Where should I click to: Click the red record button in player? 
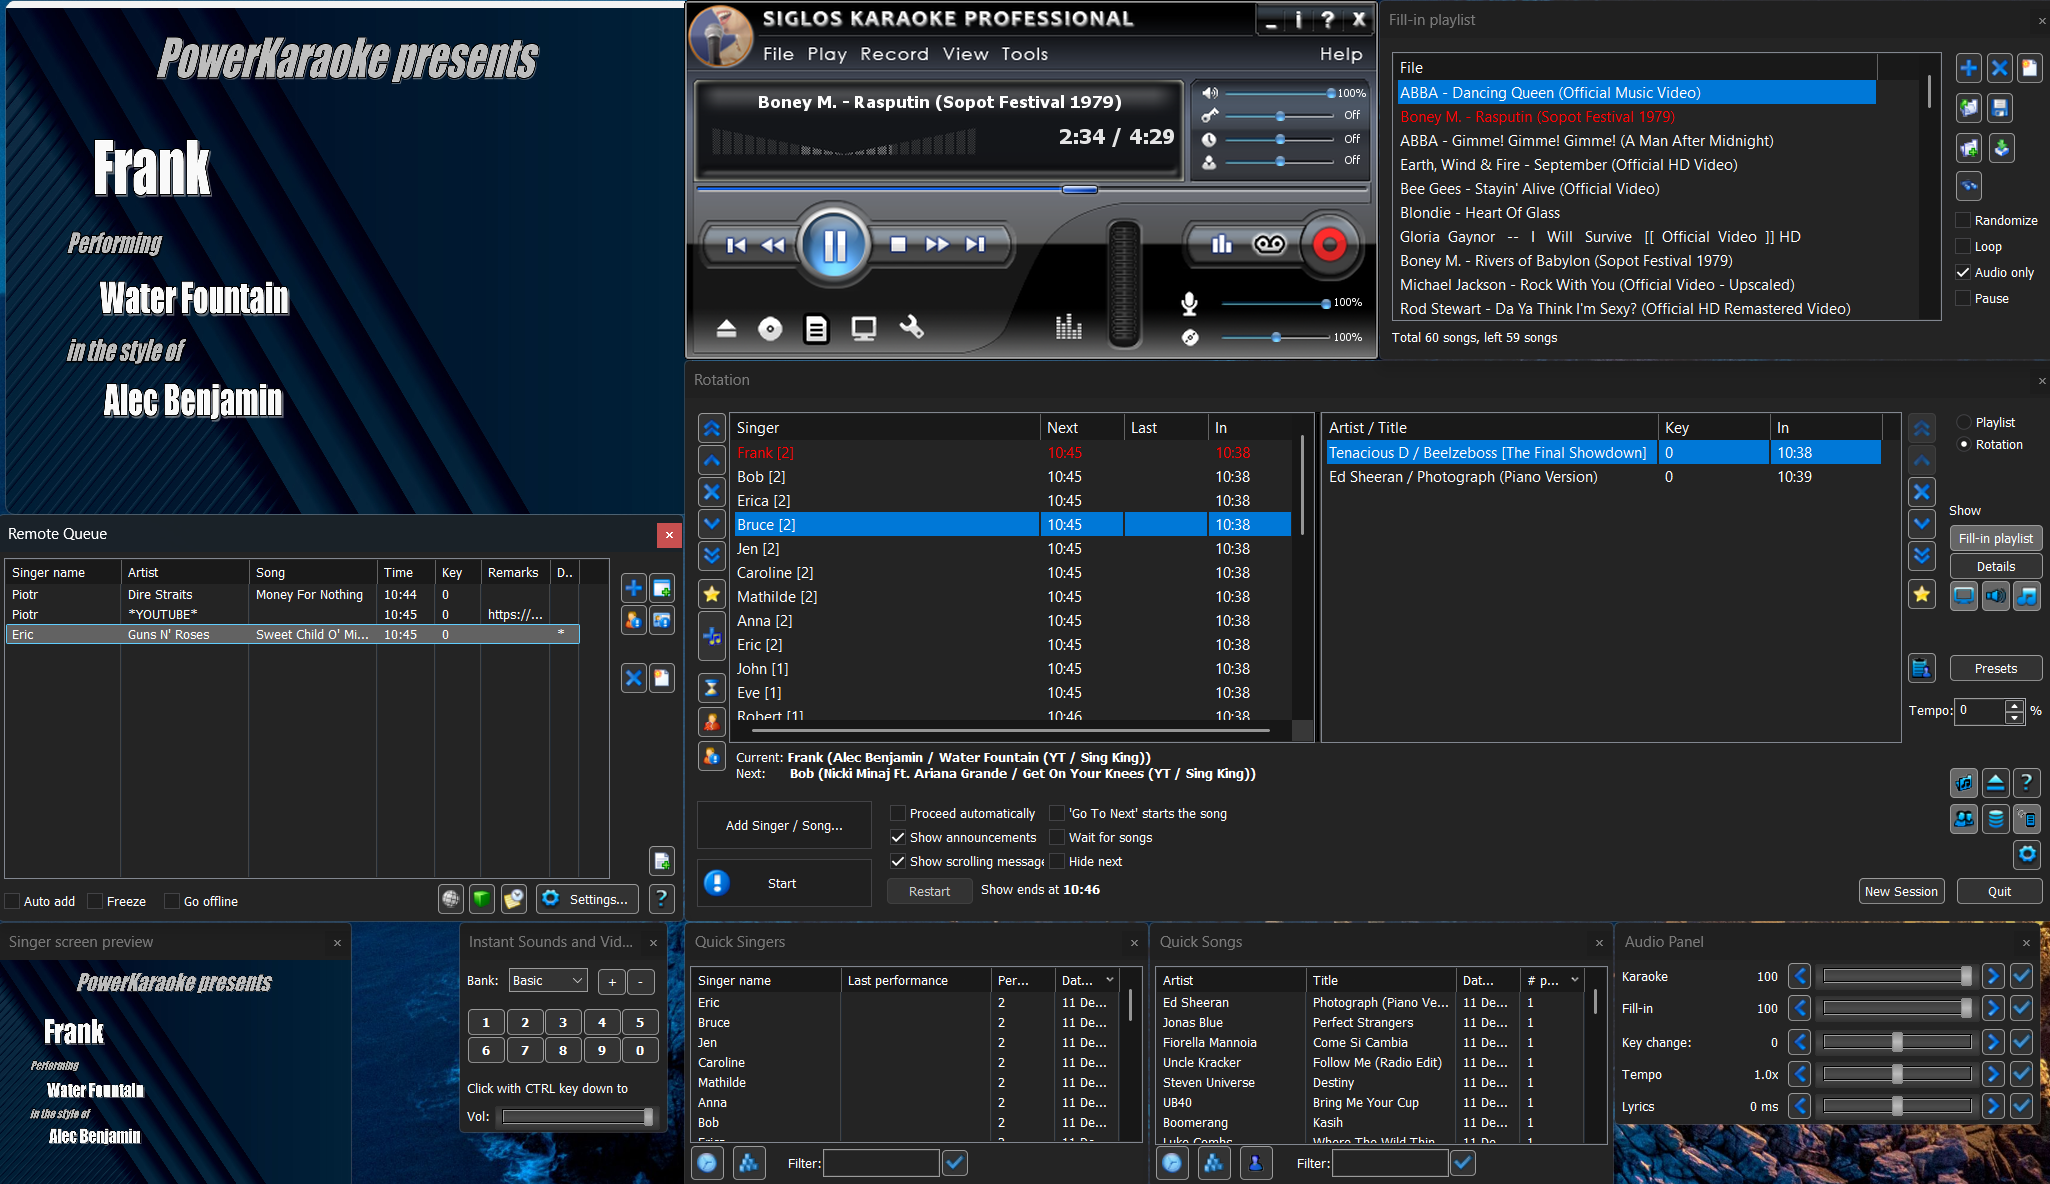1329,244
